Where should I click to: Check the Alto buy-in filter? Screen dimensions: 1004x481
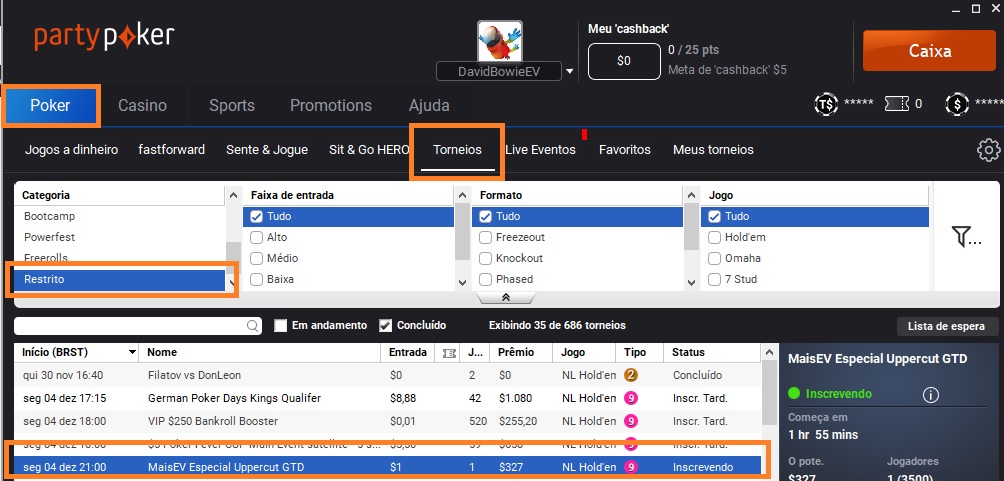click(257, 238)
